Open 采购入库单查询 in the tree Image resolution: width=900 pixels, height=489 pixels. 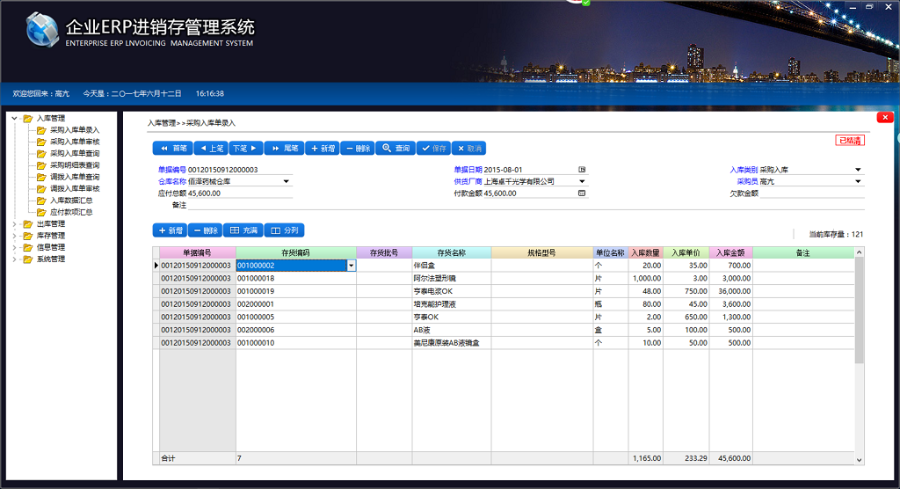(x=75, y=153)
